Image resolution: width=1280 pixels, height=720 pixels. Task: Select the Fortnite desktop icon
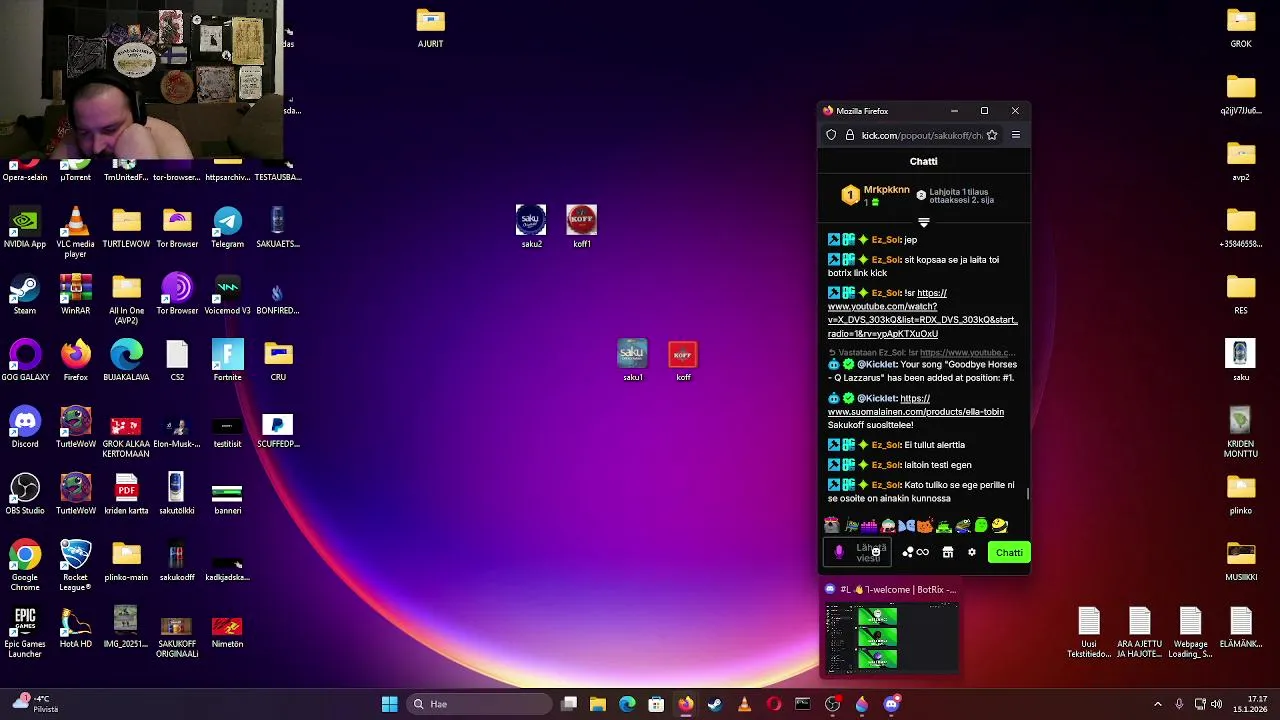point(227,361)
